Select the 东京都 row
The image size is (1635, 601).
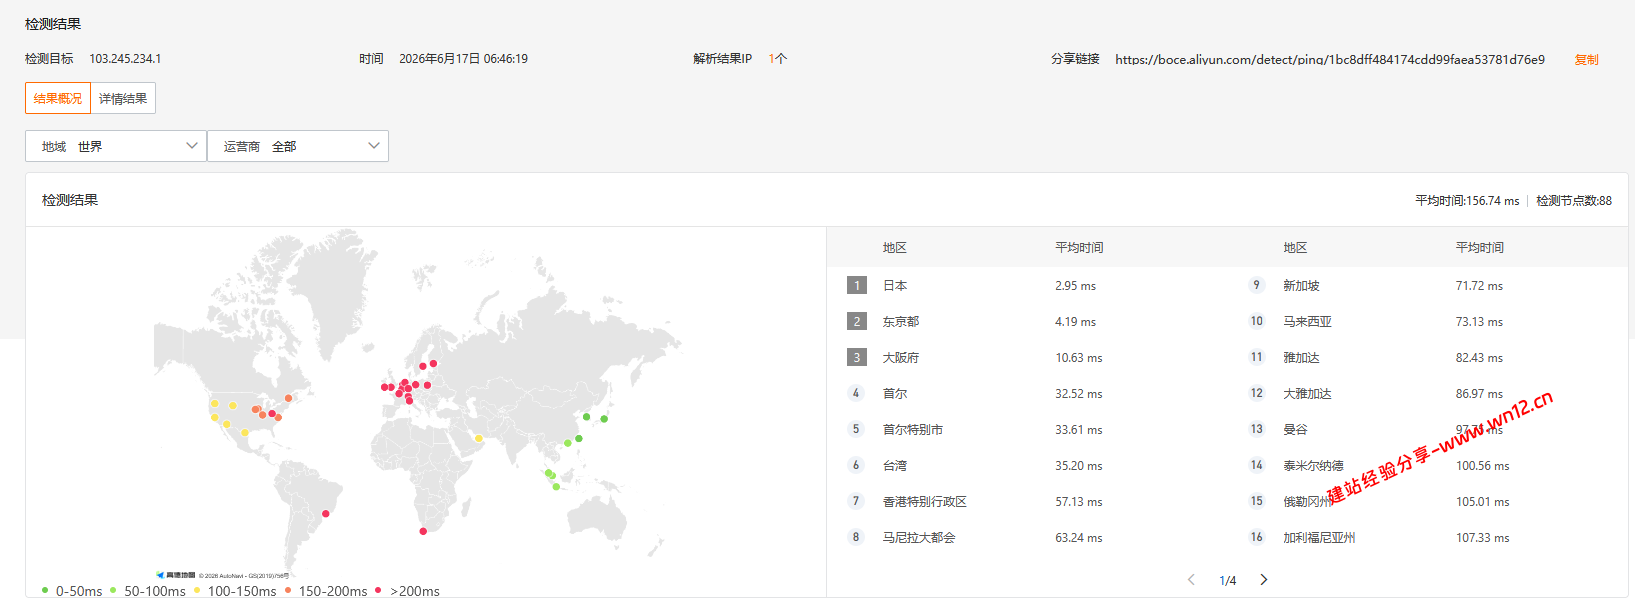(1027, 321)
